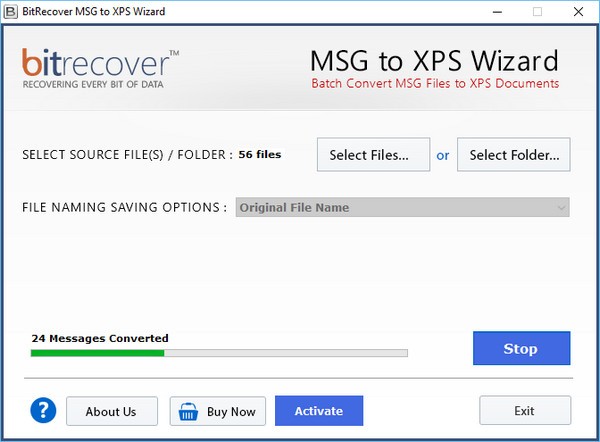Click 'Batch Convert MSG Files to XPS Documents' subtitle
Screen dimensions: 600x442
tap(435, 83)
